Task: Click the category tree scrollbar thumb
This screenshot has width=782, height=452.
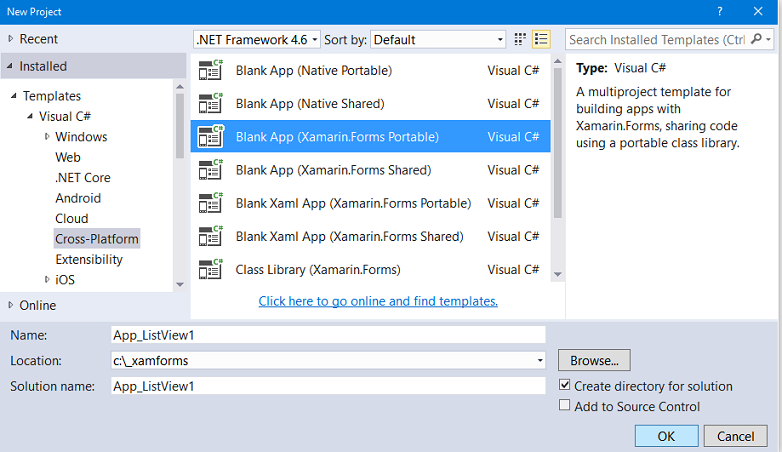Action: pos(180,126)
